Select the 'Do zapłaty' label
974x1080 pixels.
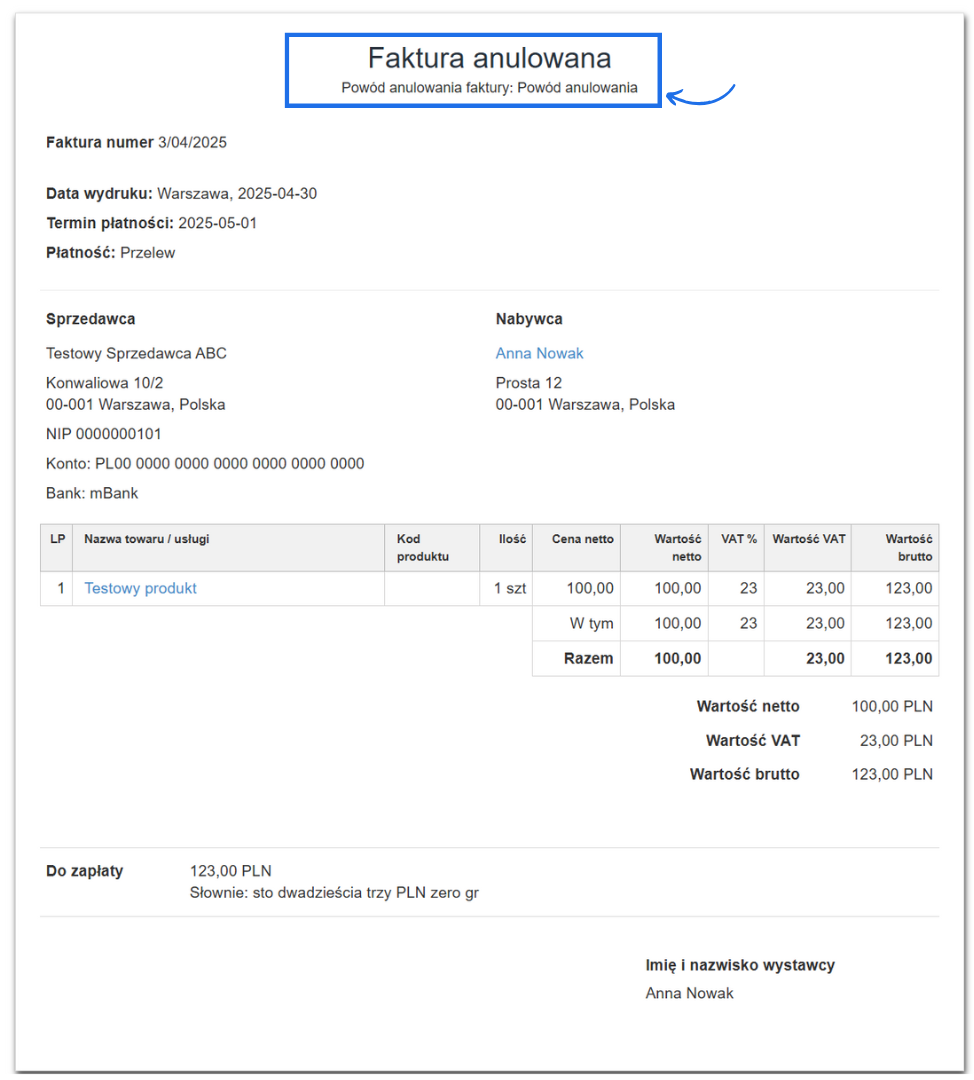85,871
